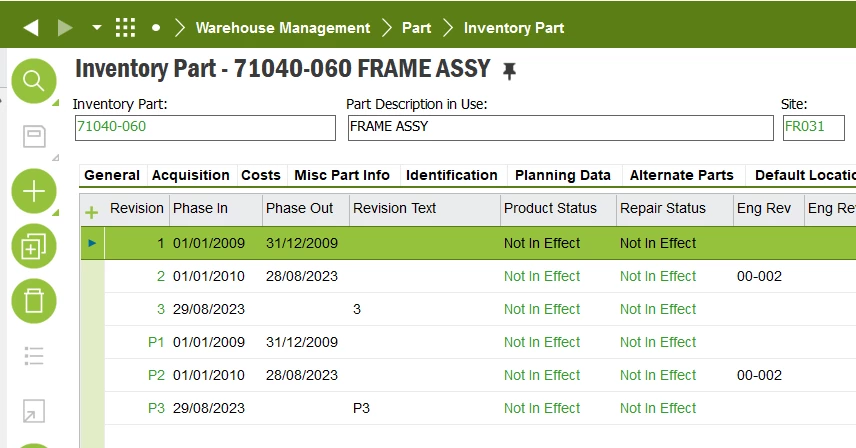Open revision P3 link
Image resolution: width=856 pixels, height=448 pixels.
(156, 408)
